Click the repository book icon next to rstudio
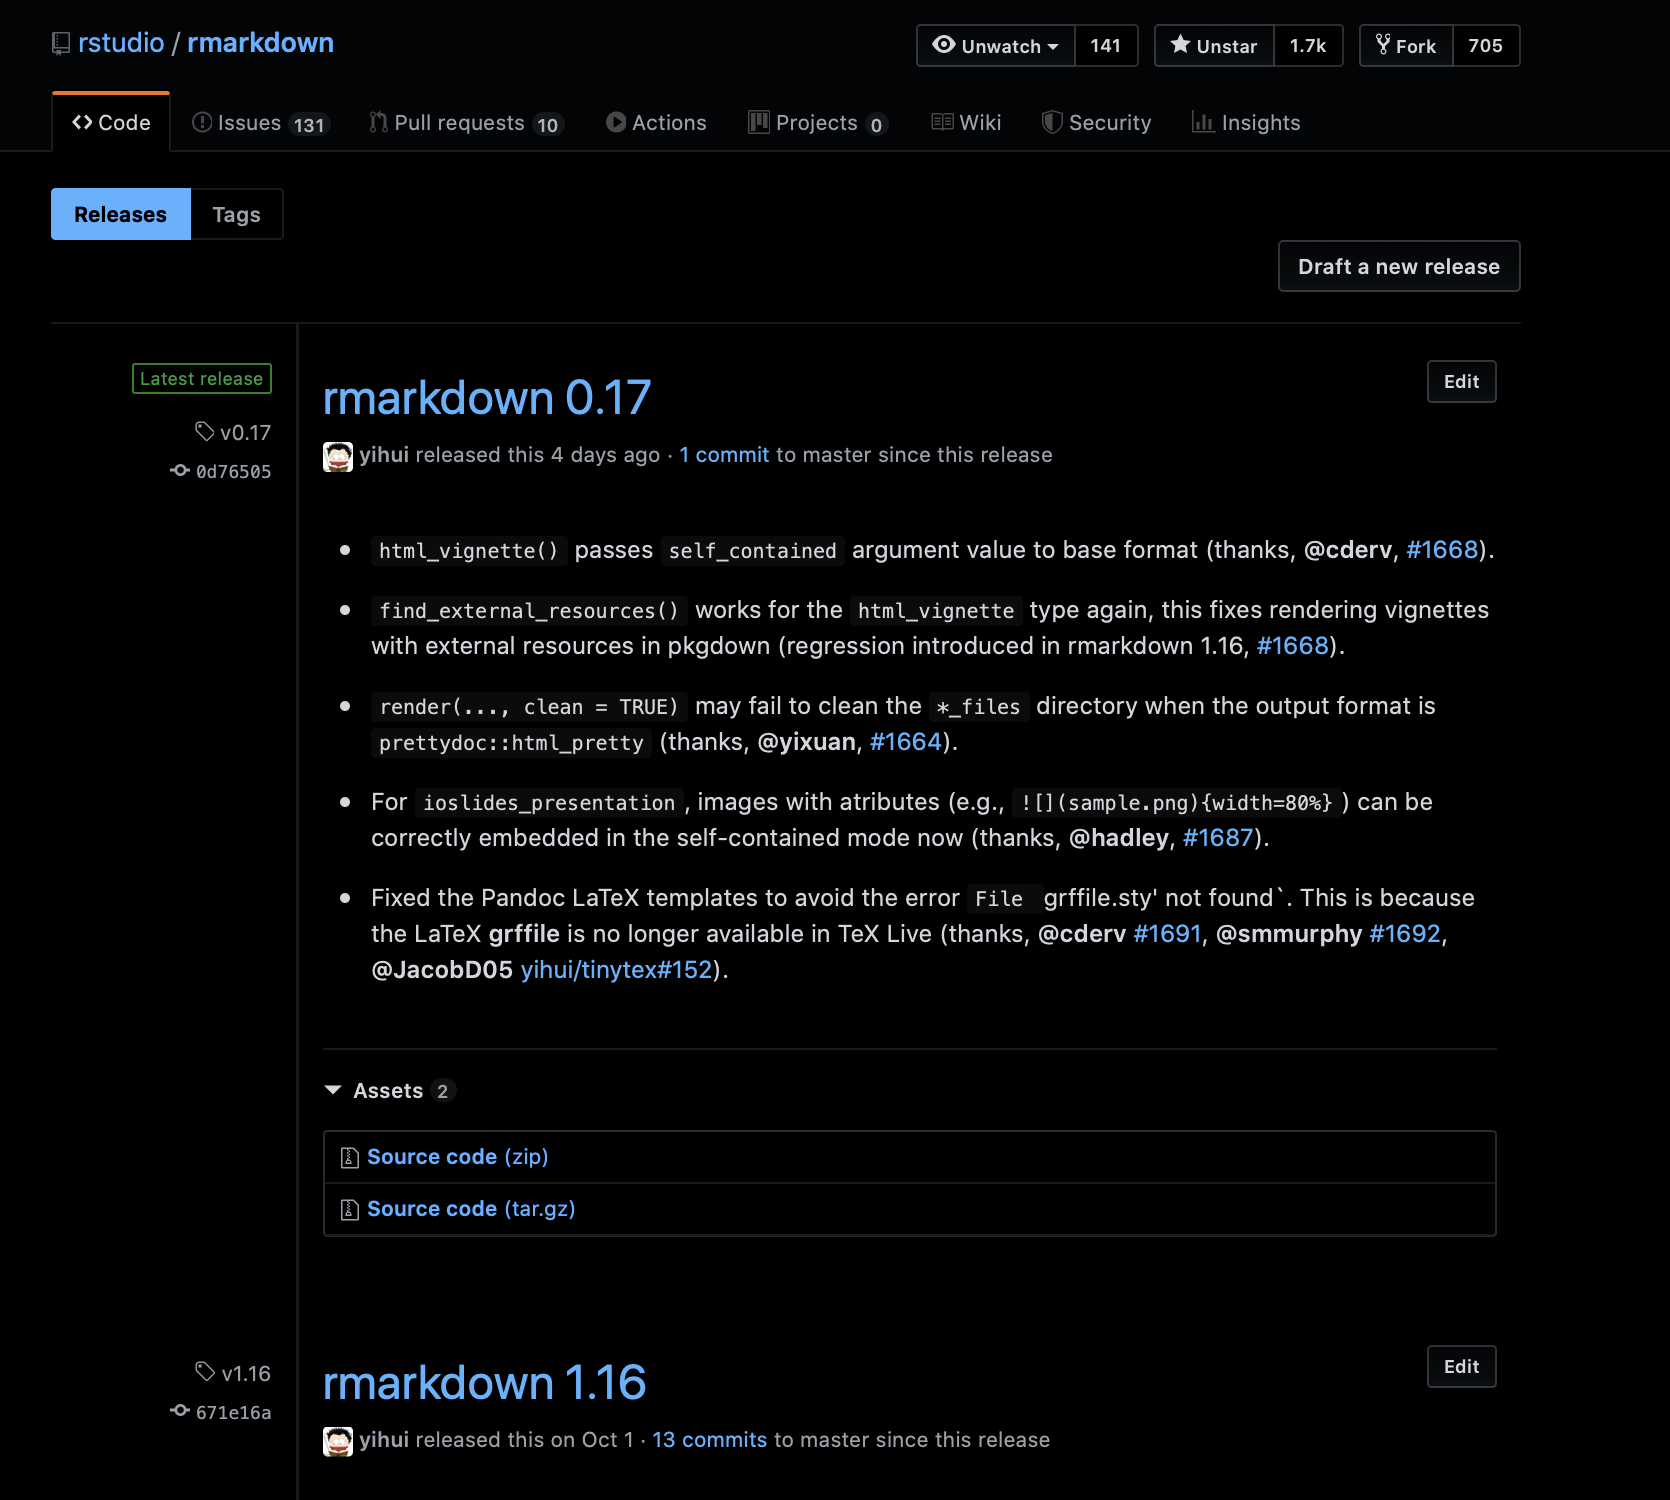The image size is (1670, 1500). point(60,42)
